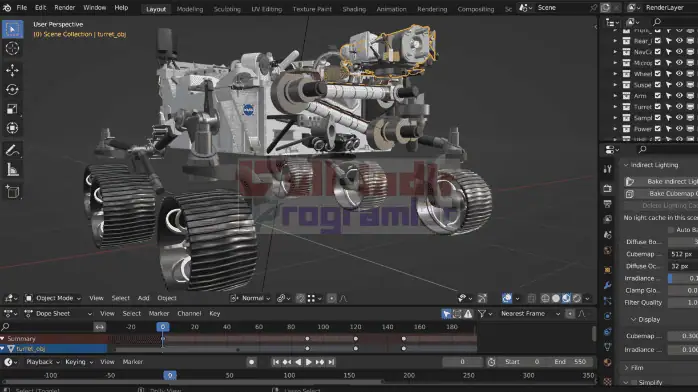
Task: Click Bake Indirect Lighting button
Action: 661,182
